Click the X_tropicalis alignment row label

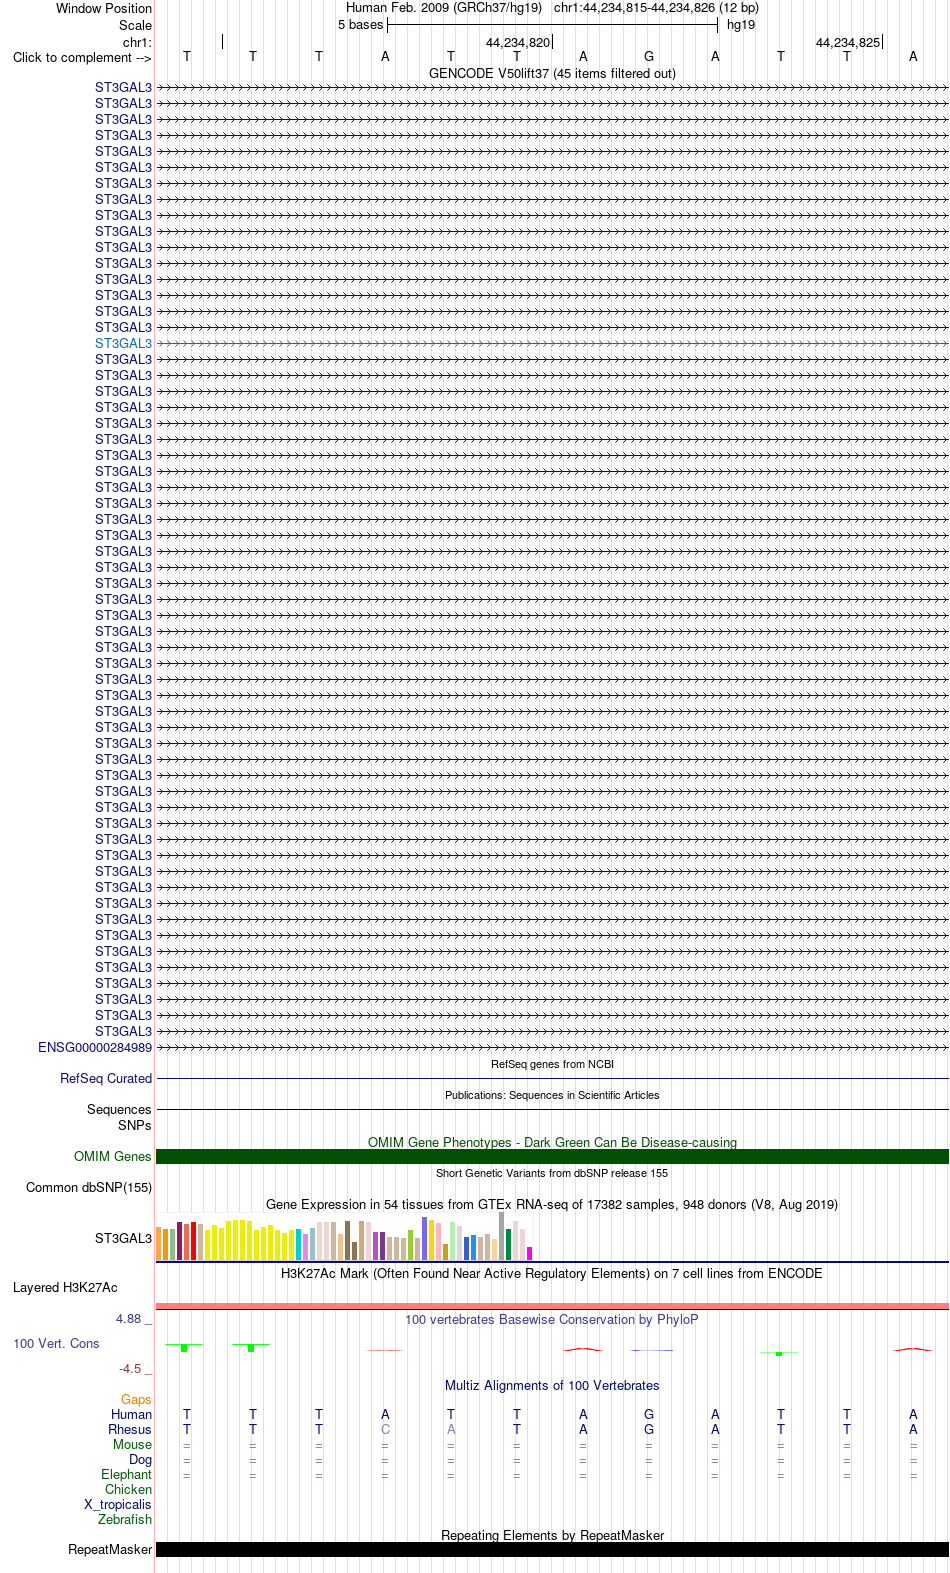(x=118, y=1504)
